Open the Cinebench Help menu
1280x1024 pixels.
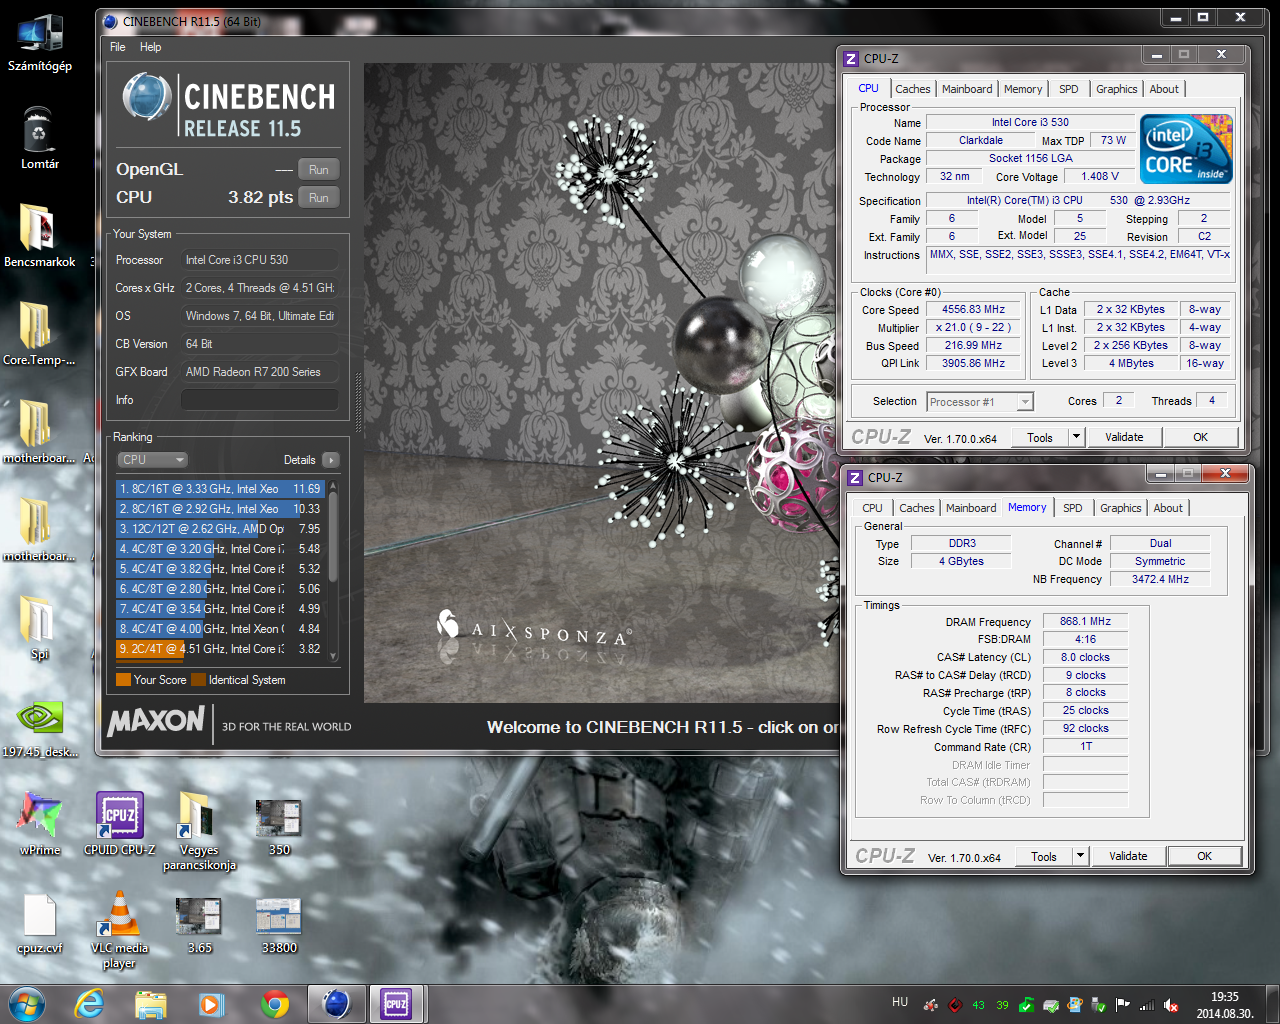click(x=150, y=47)
